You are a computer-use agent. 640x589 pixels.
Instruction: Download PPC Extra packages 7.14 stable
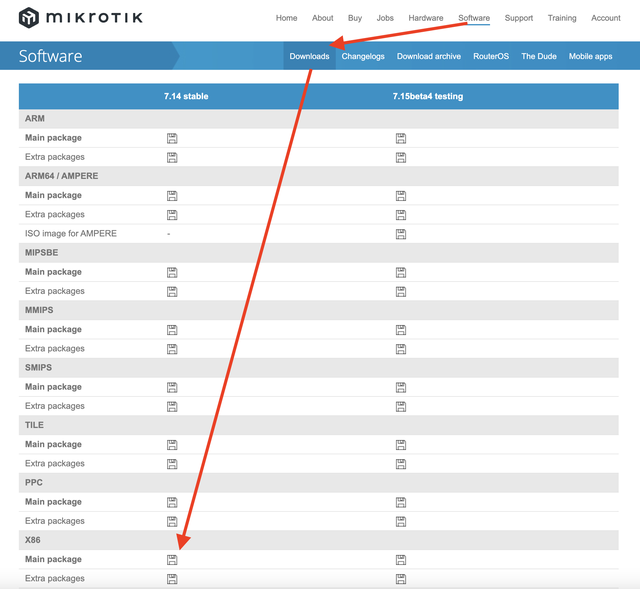[x=172, y=522]
